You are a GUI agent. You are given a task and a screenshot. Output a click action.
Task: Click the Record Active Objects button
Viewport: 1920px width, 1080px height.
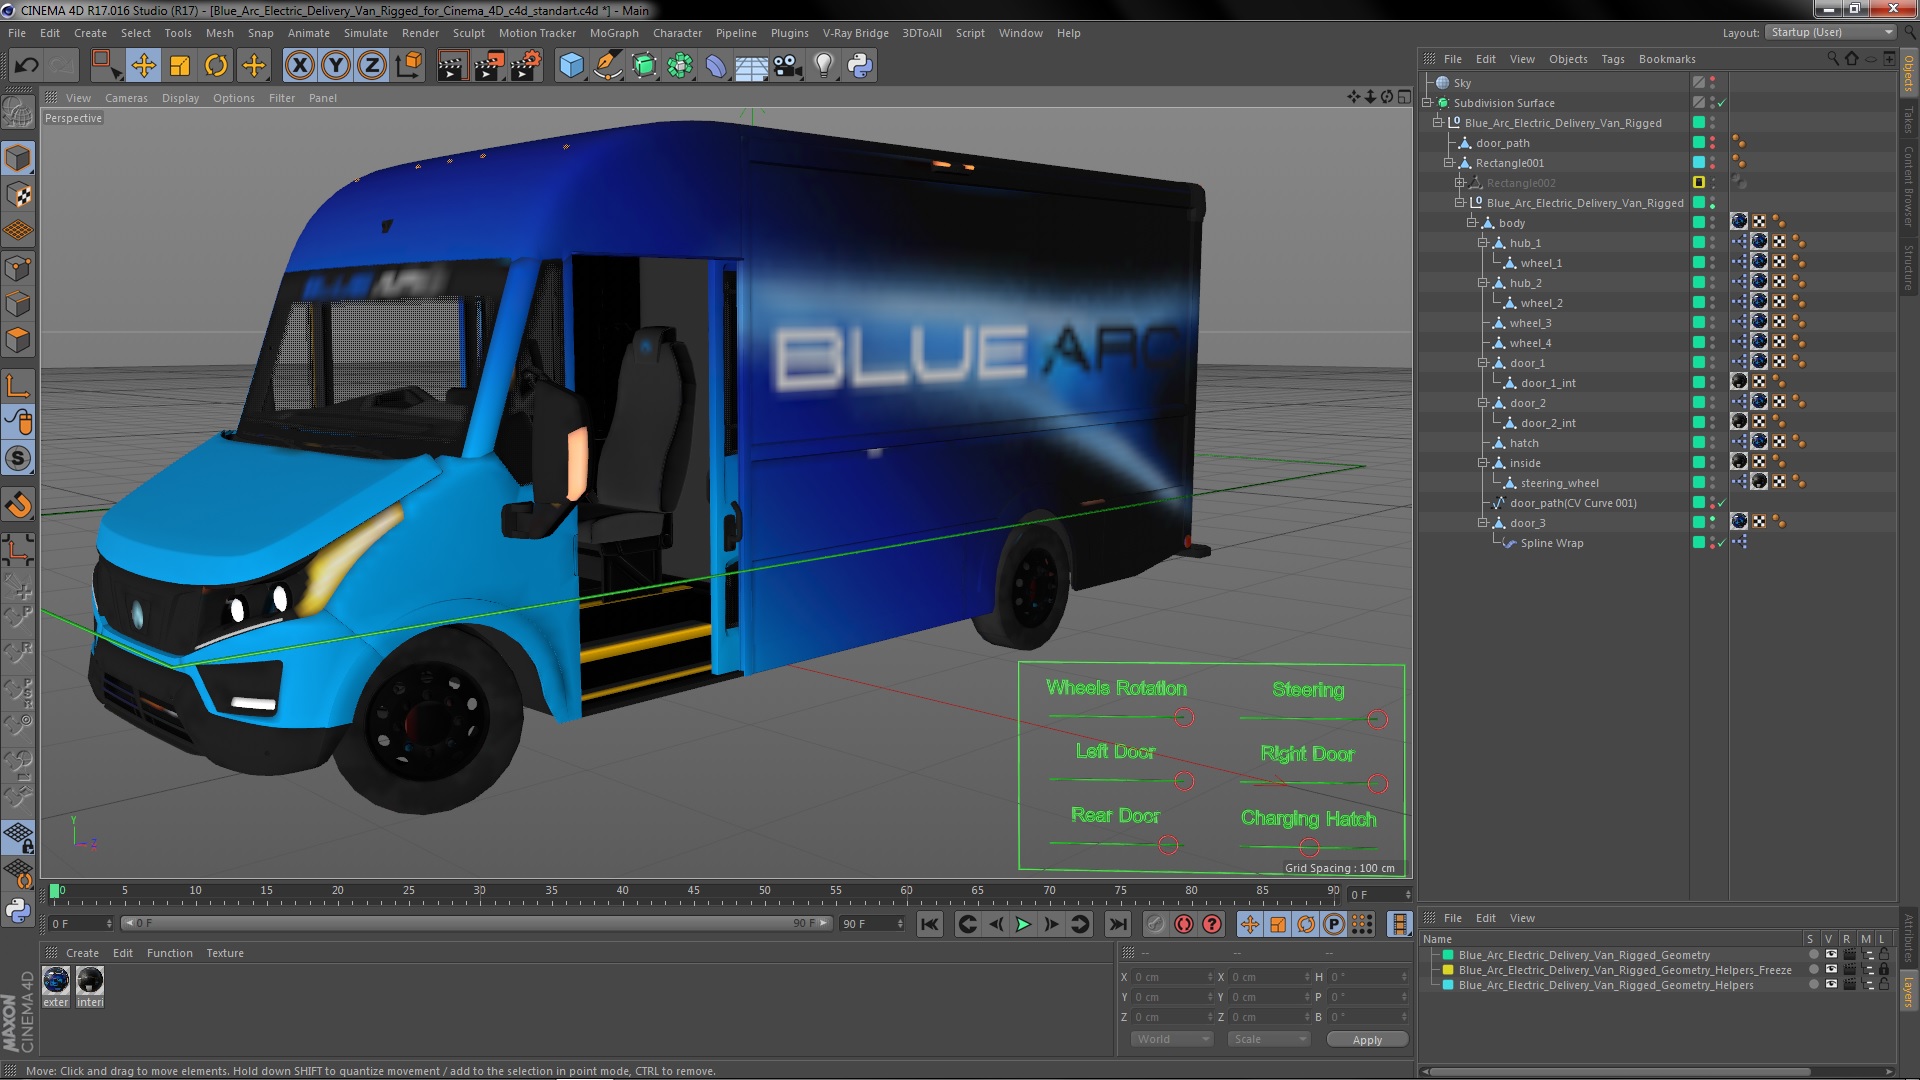click(x=1156, y=924)
